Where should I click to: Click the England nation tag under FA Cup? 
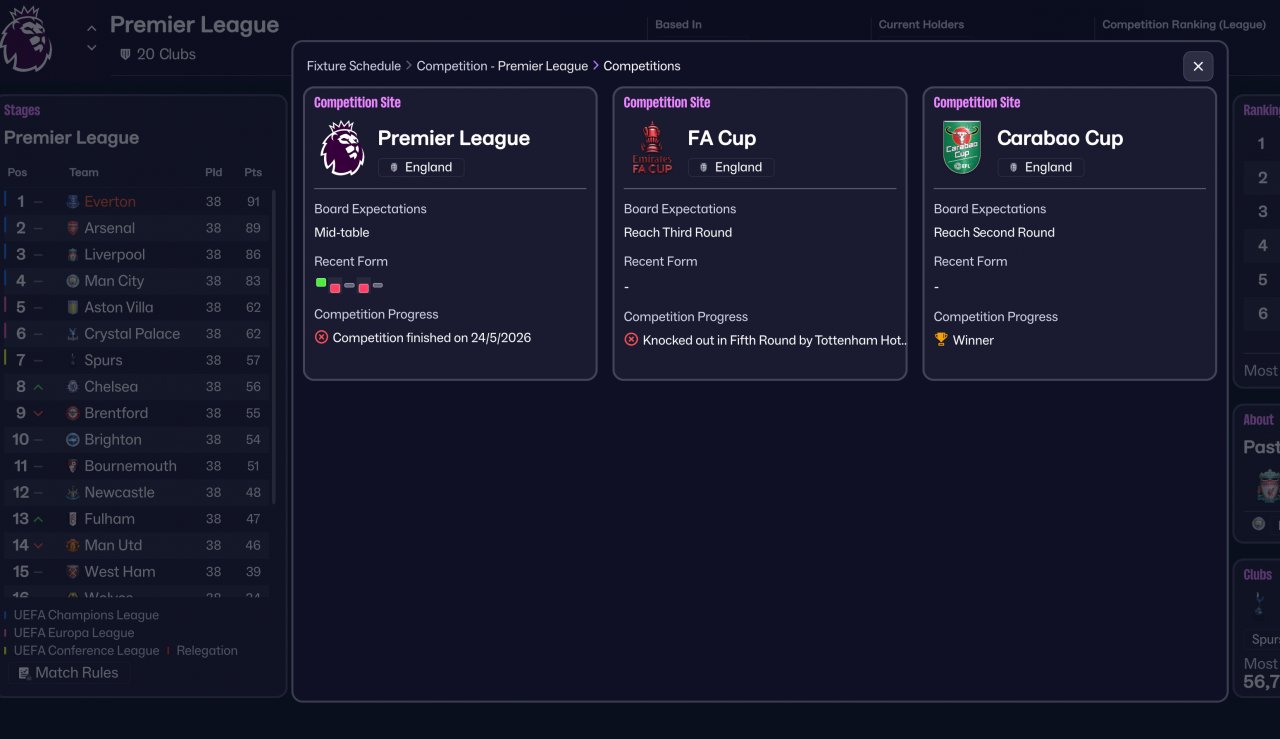coord(731,167)
